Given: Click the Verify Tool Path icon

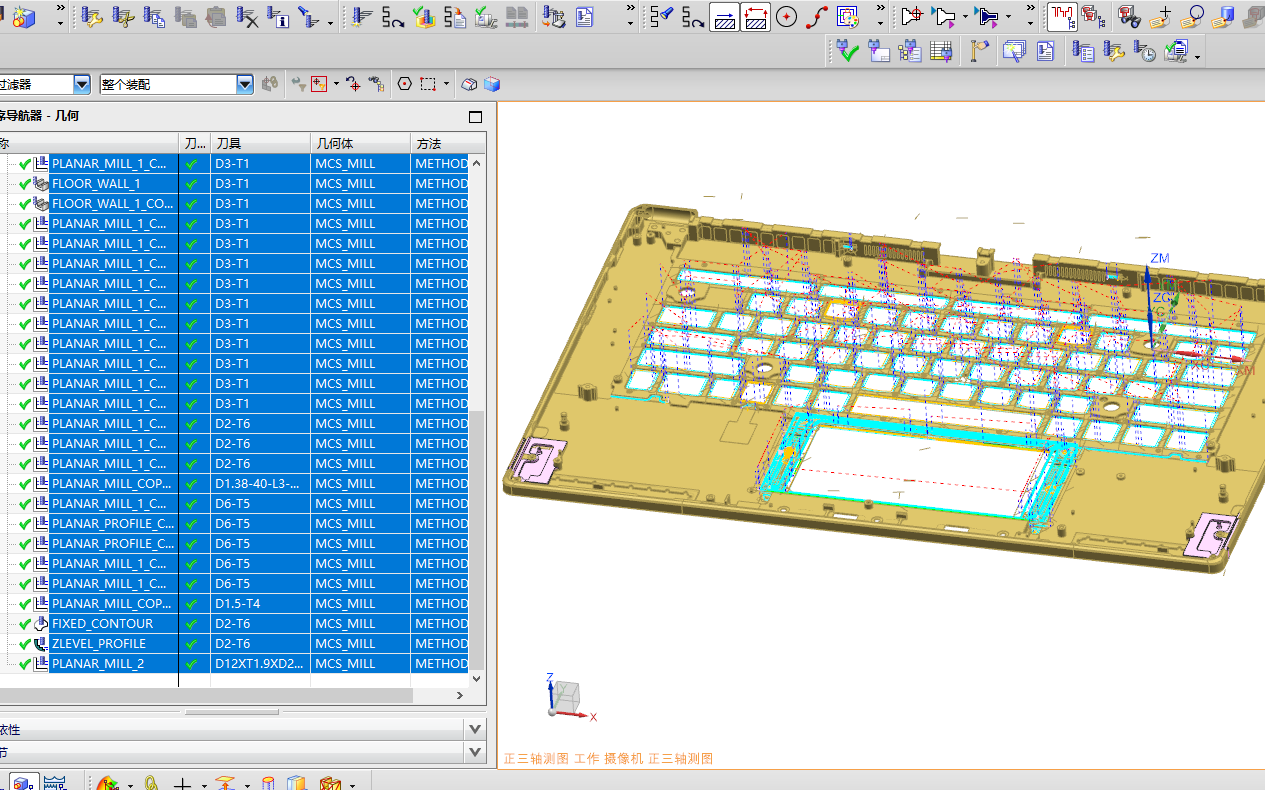Looking at the screenshot, I should coord(424,17).
